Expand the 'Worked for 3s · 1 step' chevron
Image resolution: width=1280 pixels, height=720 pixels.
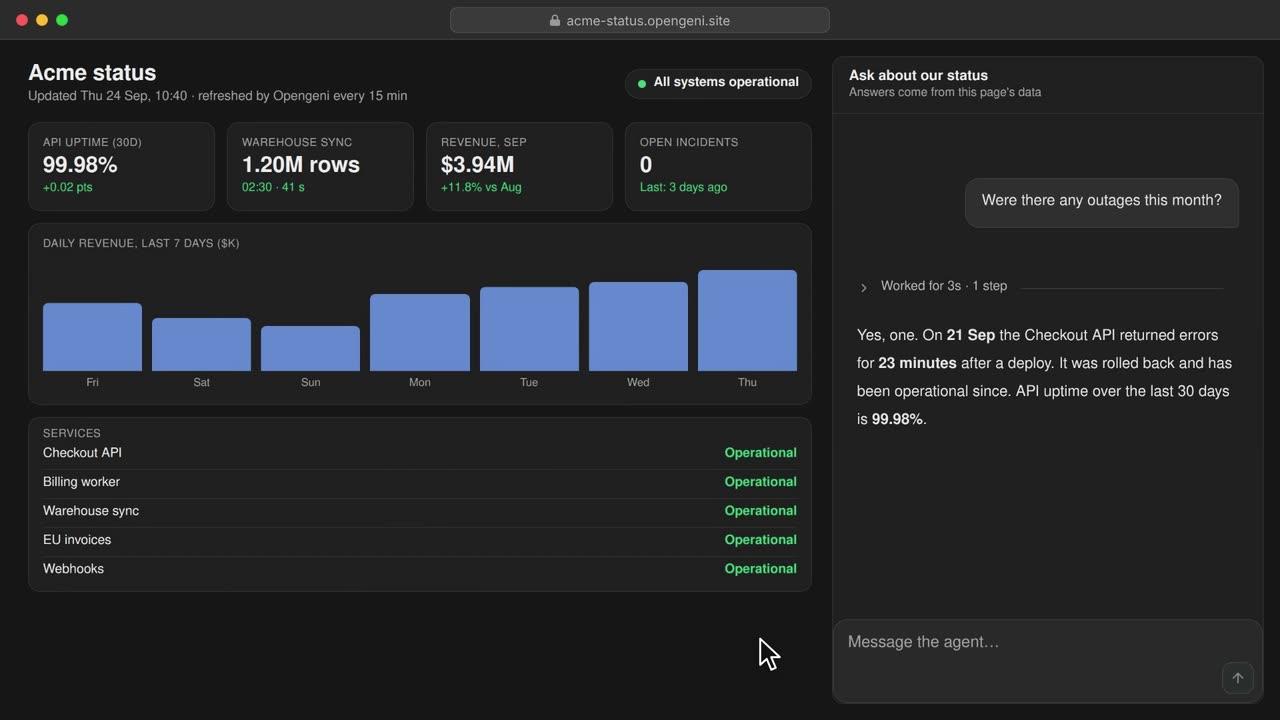click(864, 287)
